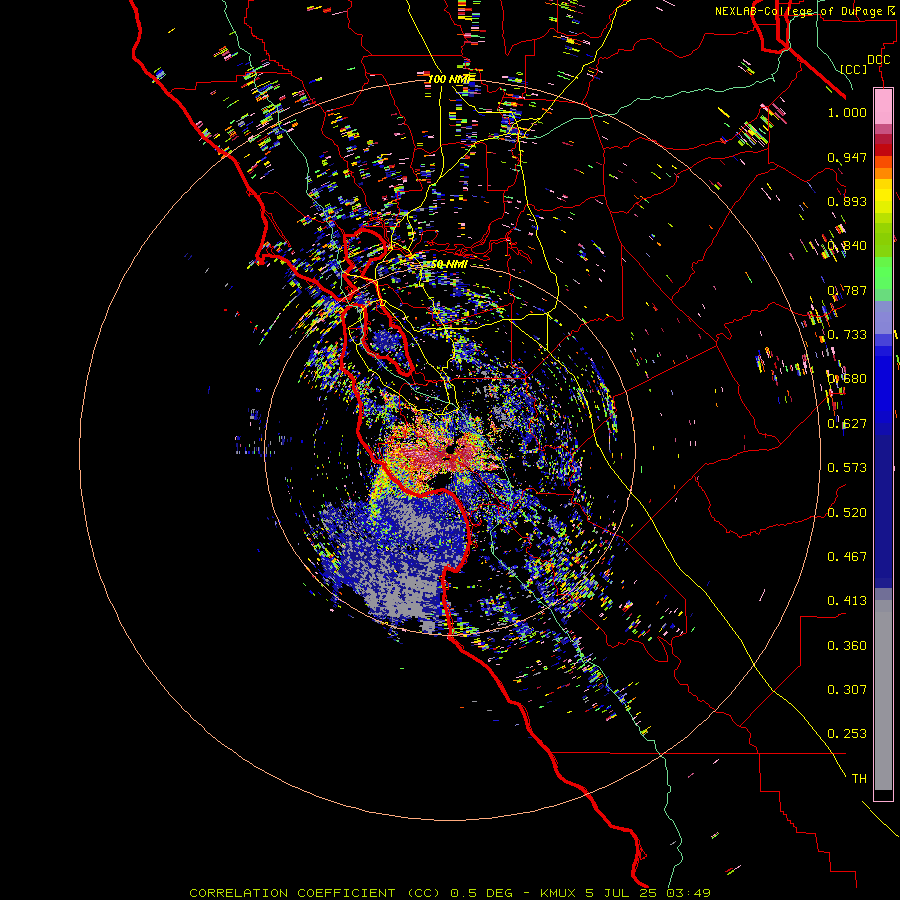The width and height of the screenshot is (900, 900).
Task: Select the 0.360 scale value
Action: pyautogui.click(x=847, y=646)
